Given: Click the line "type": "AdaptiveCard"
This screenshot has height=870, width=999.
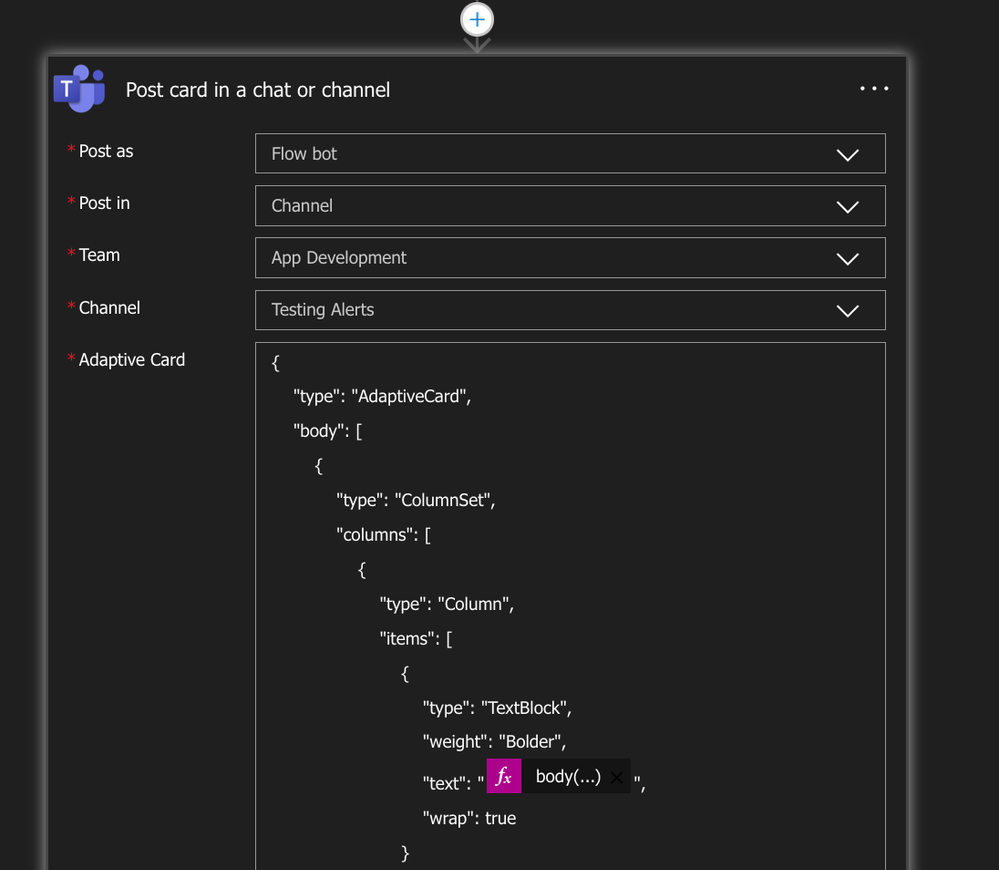Looking at the screenshot, I should pos(382,397).
